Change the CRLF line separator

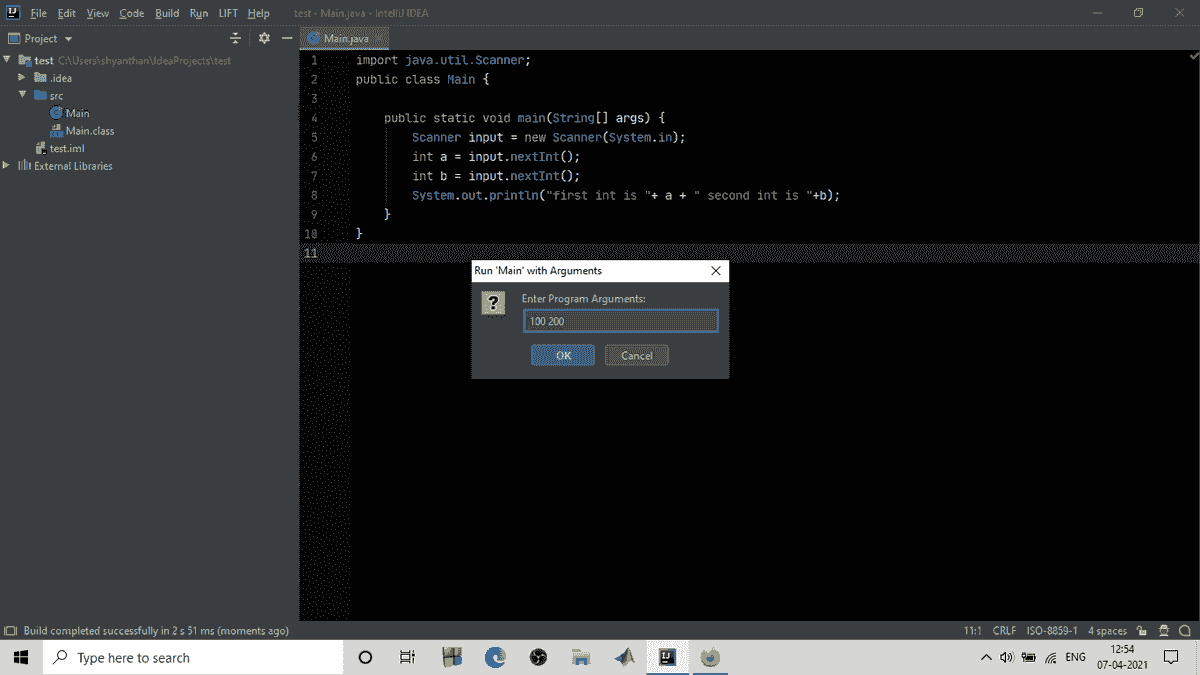[1004, 631]
